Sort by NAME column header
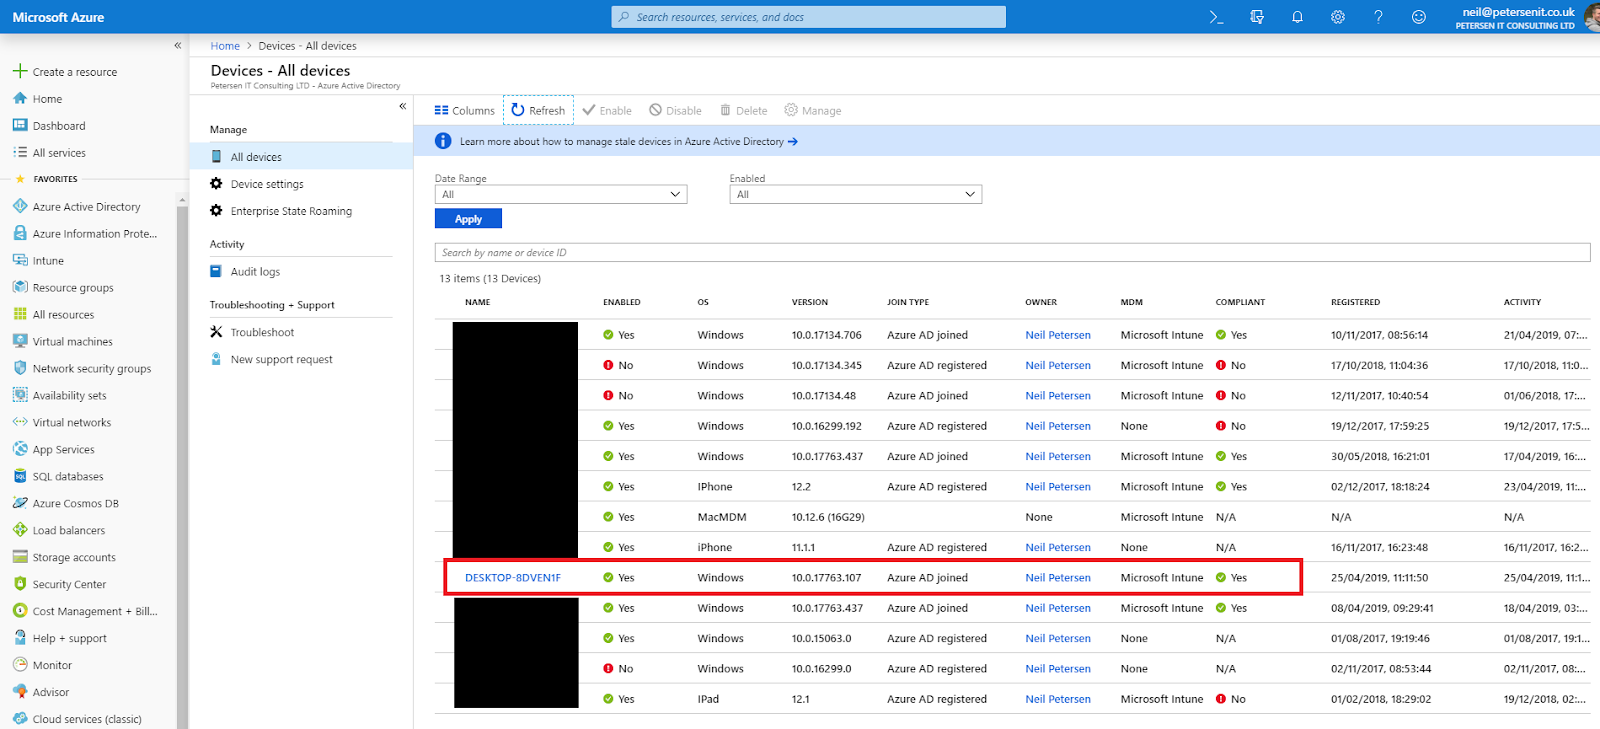Image resolution: width=1600 pixels, height=729 pixels. (x=478, y=302)
